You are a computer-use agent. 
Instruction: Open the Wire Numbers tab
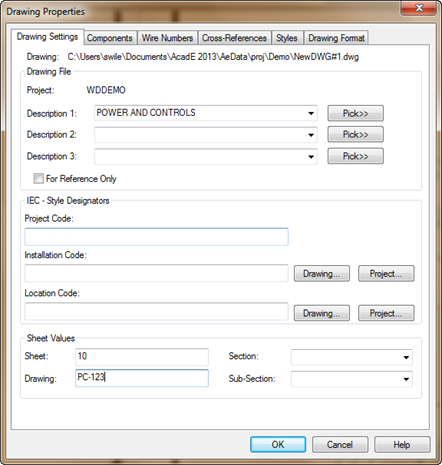pyautogui.click(x=167, y=38)
